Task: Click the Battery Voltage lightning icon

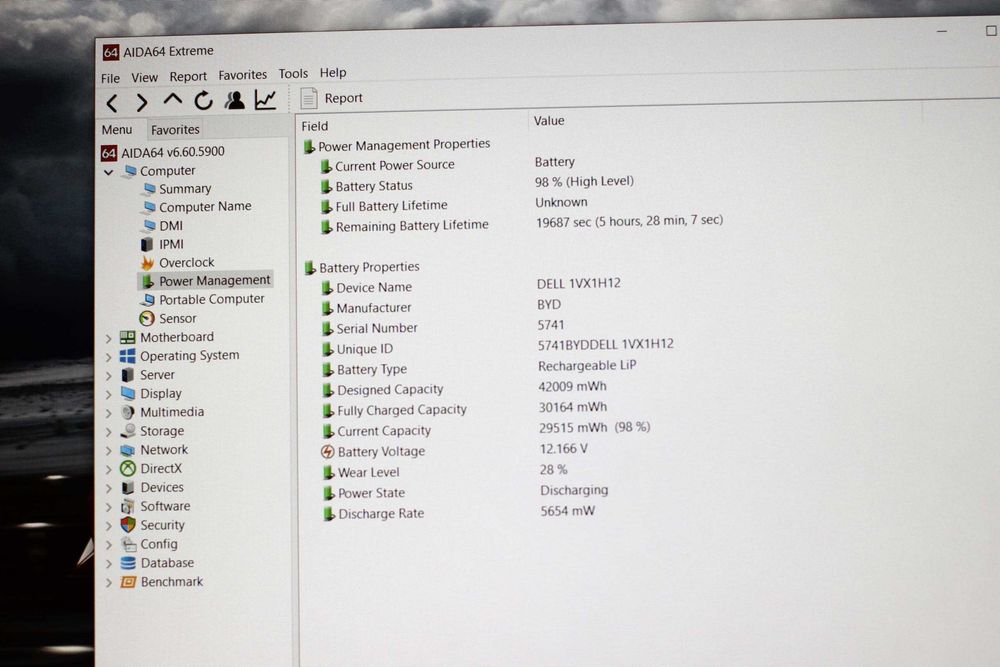Action: [x=328, y=452]
